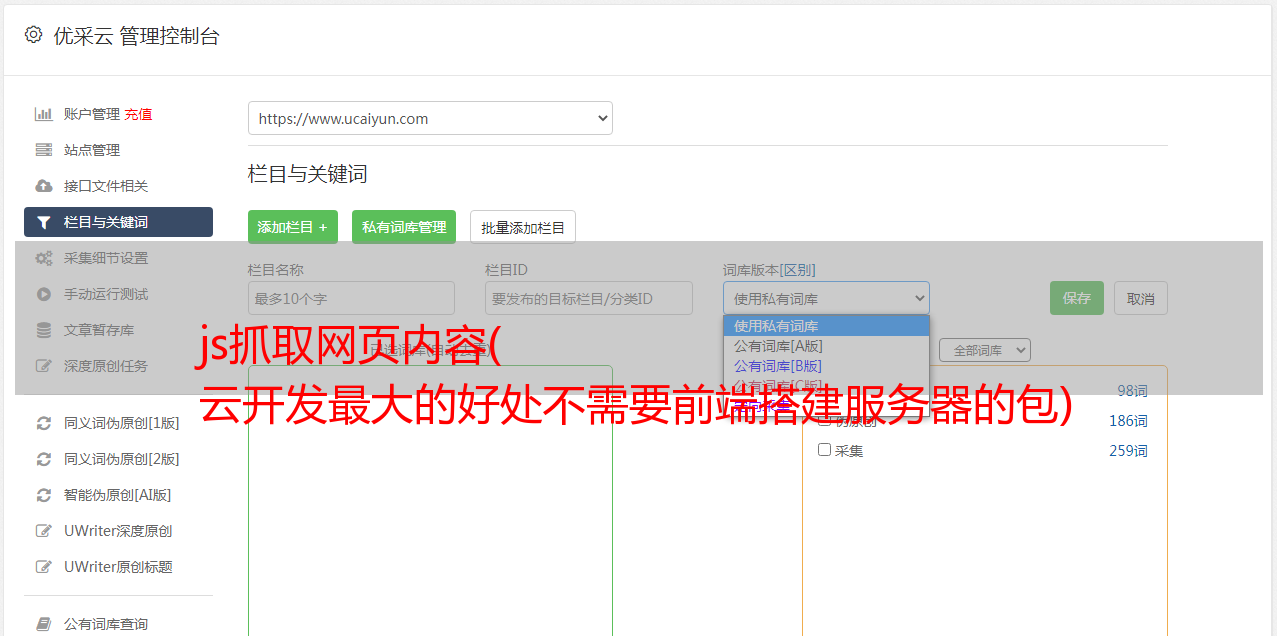Open the 全部词库 filter dropdown
Screen dimensions: 1277x636
[x=985, y=350]
